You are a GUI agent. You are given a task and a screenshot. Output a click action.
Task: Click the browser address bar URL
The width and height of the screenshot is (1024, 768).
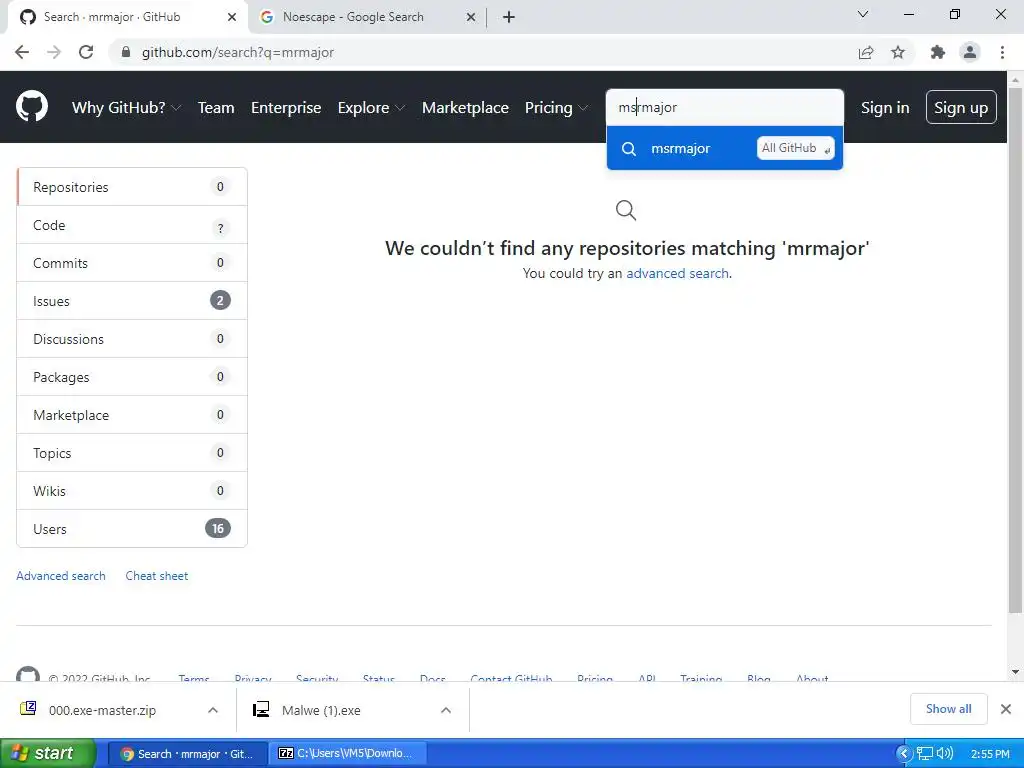click(x=238, y=52)
